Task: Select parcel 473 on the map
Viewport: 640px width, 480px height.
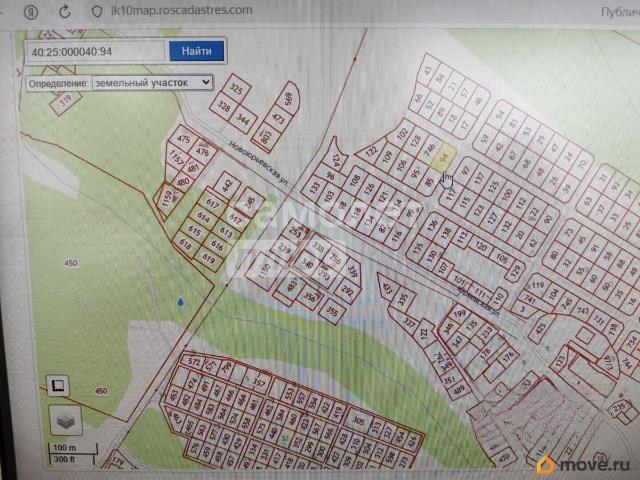Action: pos(278,119)
